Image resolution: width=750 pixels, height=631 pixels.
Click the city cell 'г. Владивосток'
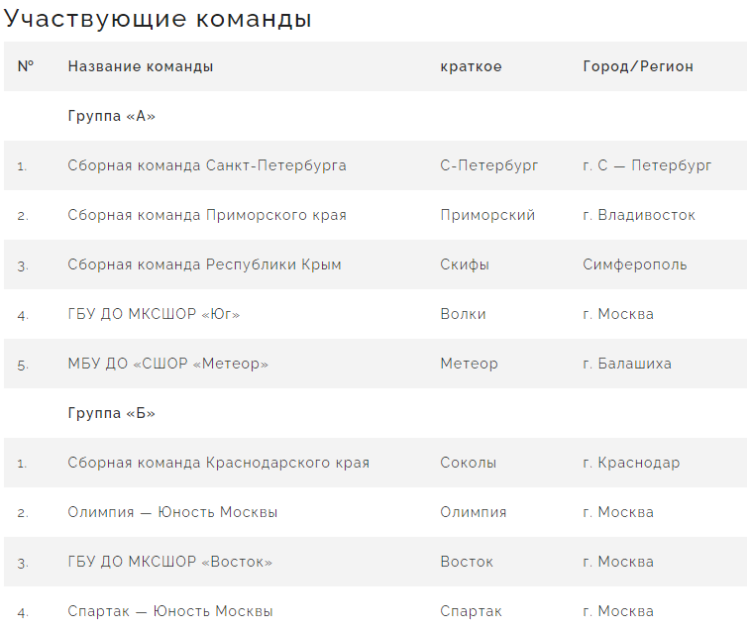tap(639, 215)
